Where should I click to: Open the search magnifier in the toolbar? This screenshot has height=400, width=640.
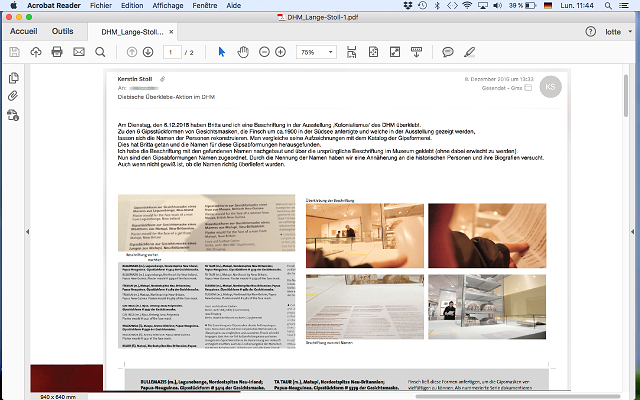[100, 52]
